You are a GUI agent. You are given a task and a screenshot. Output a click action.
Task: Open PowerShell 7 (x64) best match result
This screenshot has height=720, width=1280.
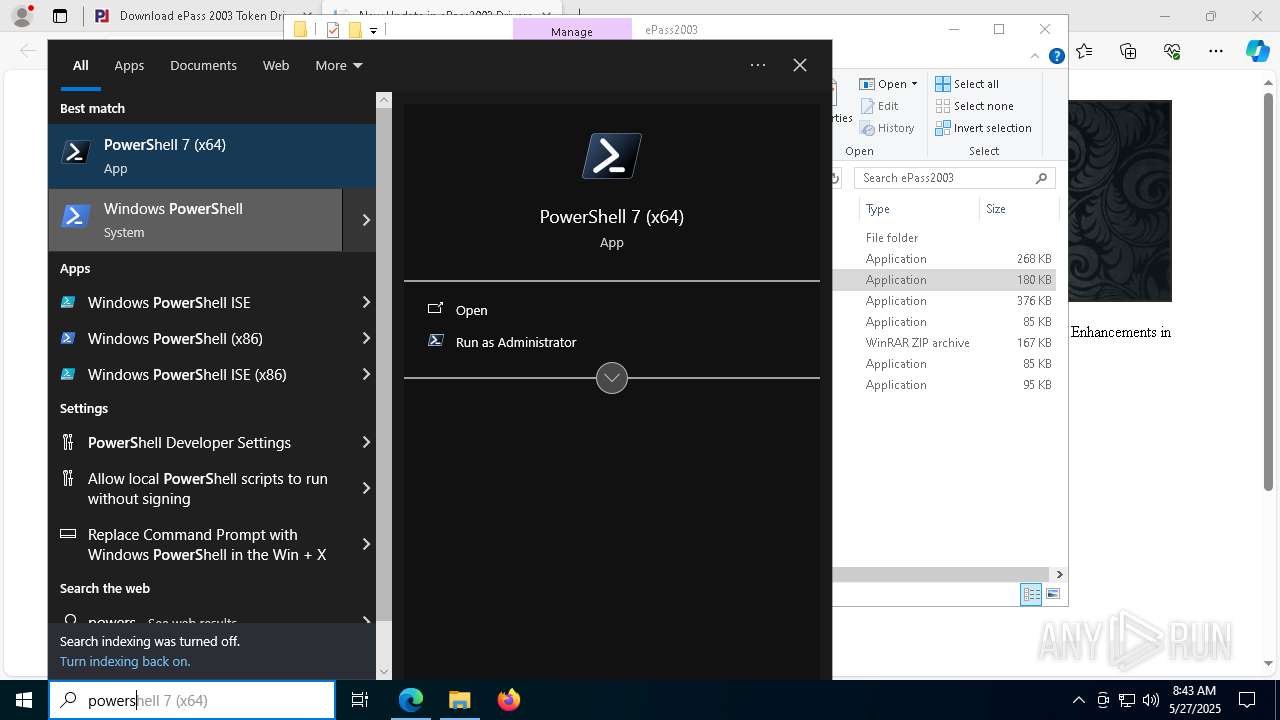212,156
